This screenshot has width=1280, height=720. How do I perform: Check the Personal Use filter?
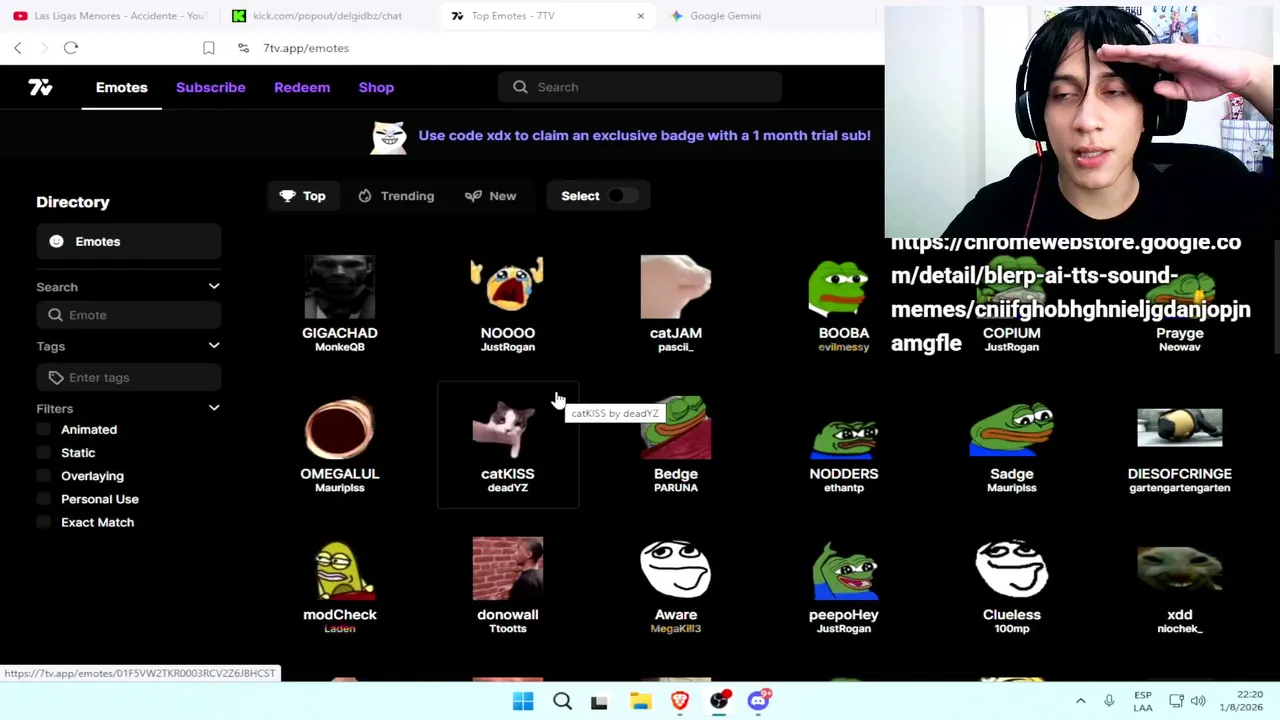44,499
